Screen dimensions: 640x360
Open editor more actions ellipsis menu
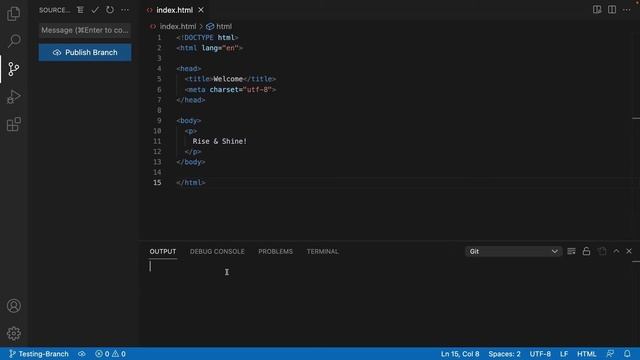627,9
